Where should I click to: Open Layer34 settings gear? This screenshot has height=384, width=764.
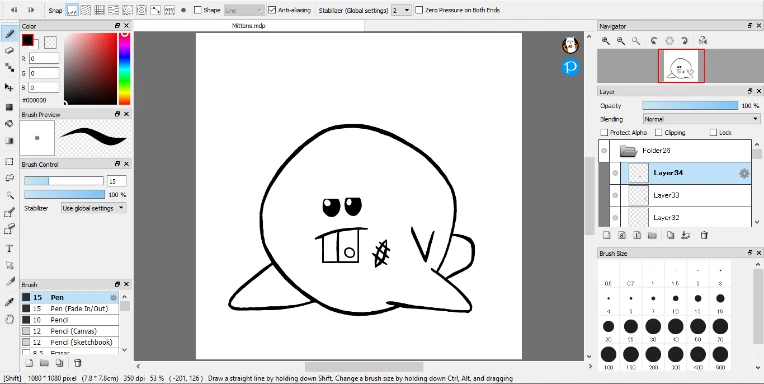[x=744, y=173]
